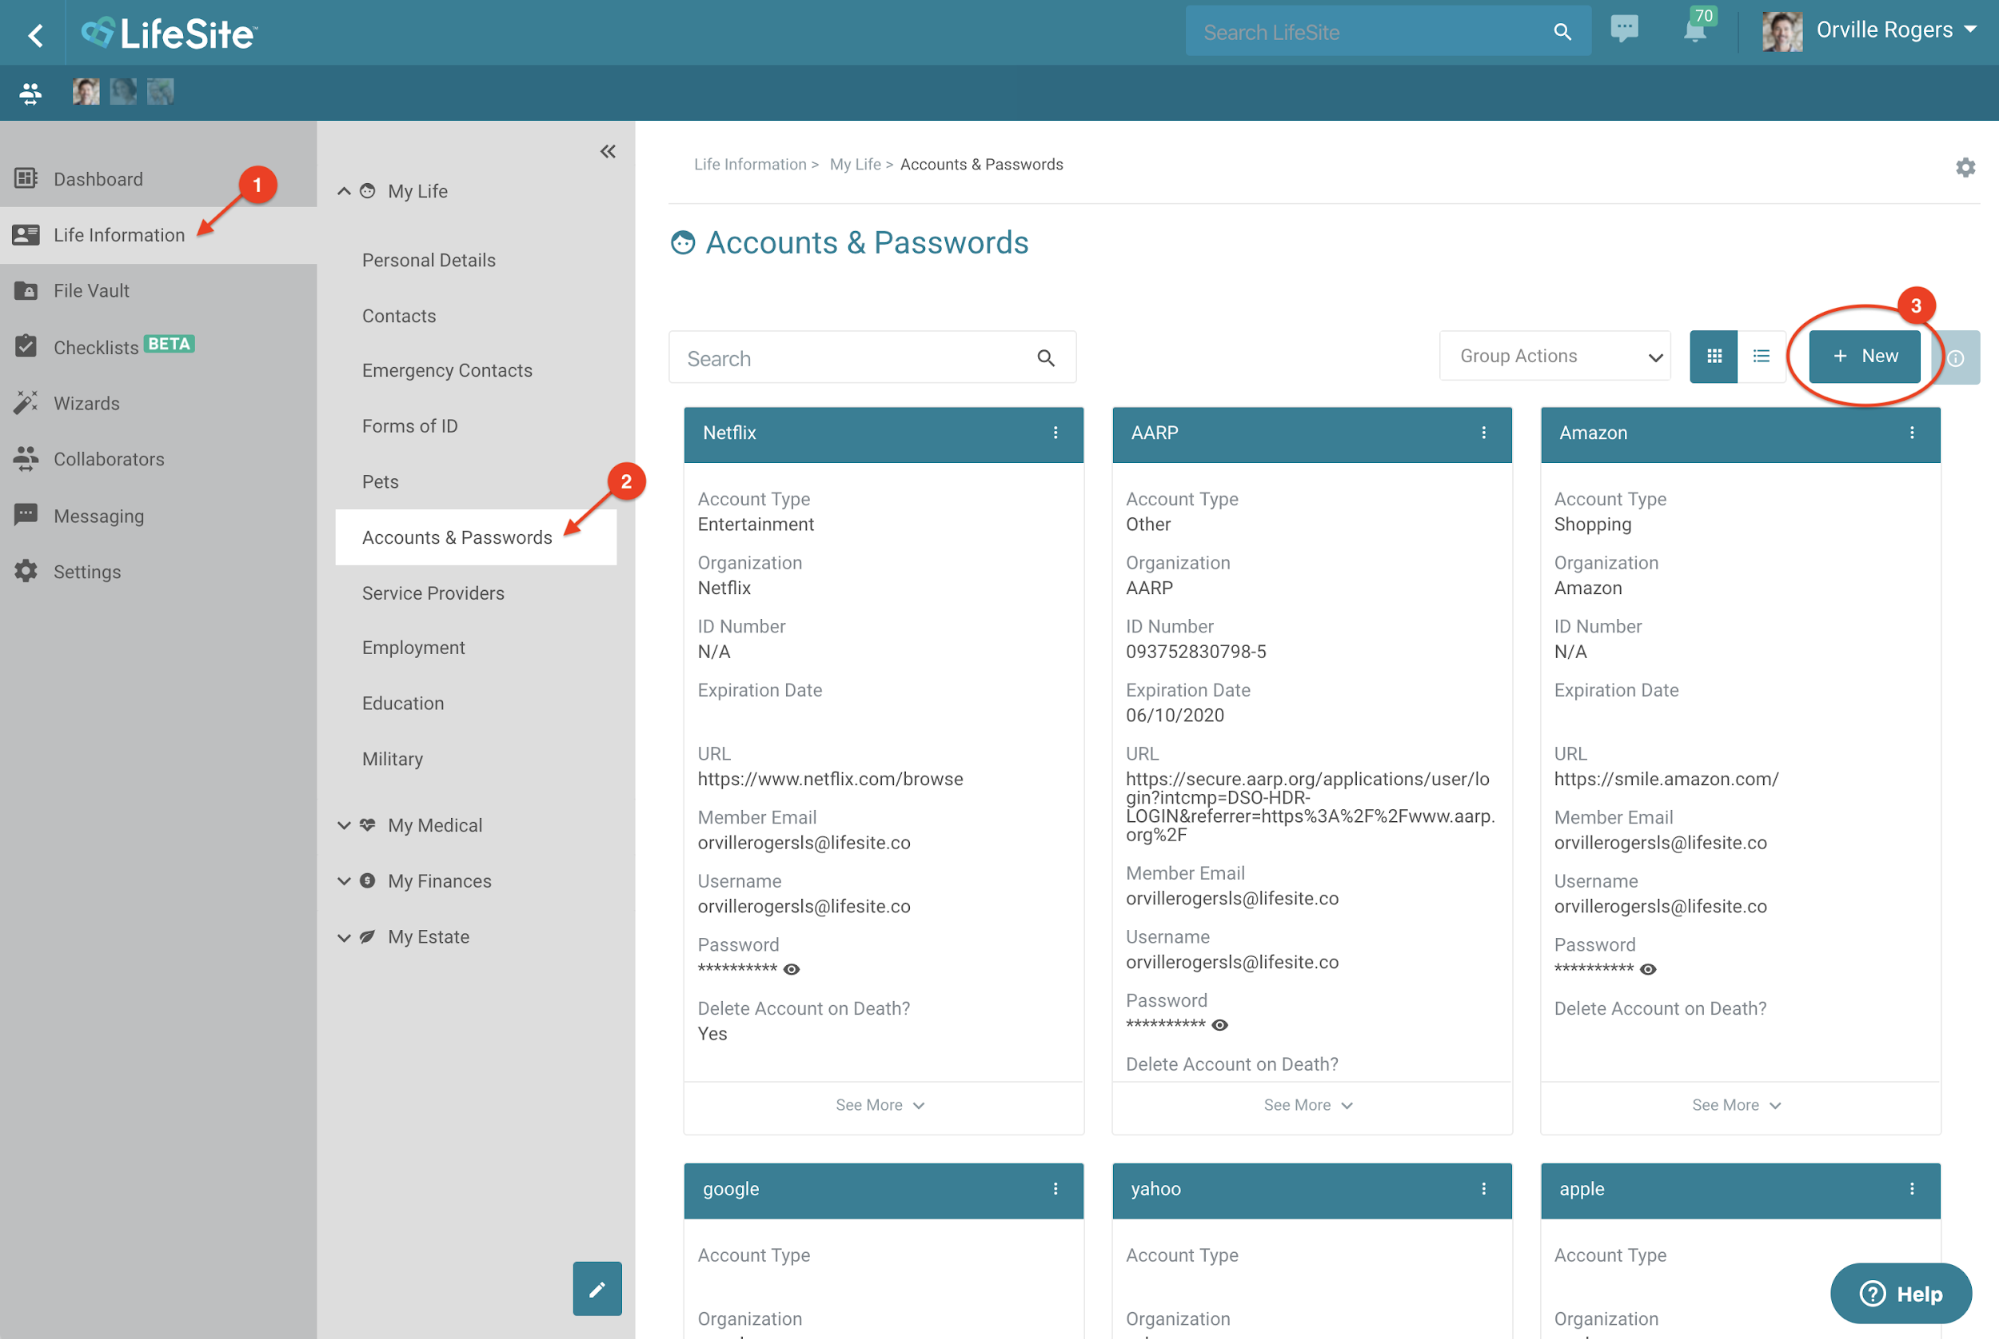The height and width of the screenshot is (1339, 1999).
Task: Open Settings in the sidebar
Action: pos(158,572)
